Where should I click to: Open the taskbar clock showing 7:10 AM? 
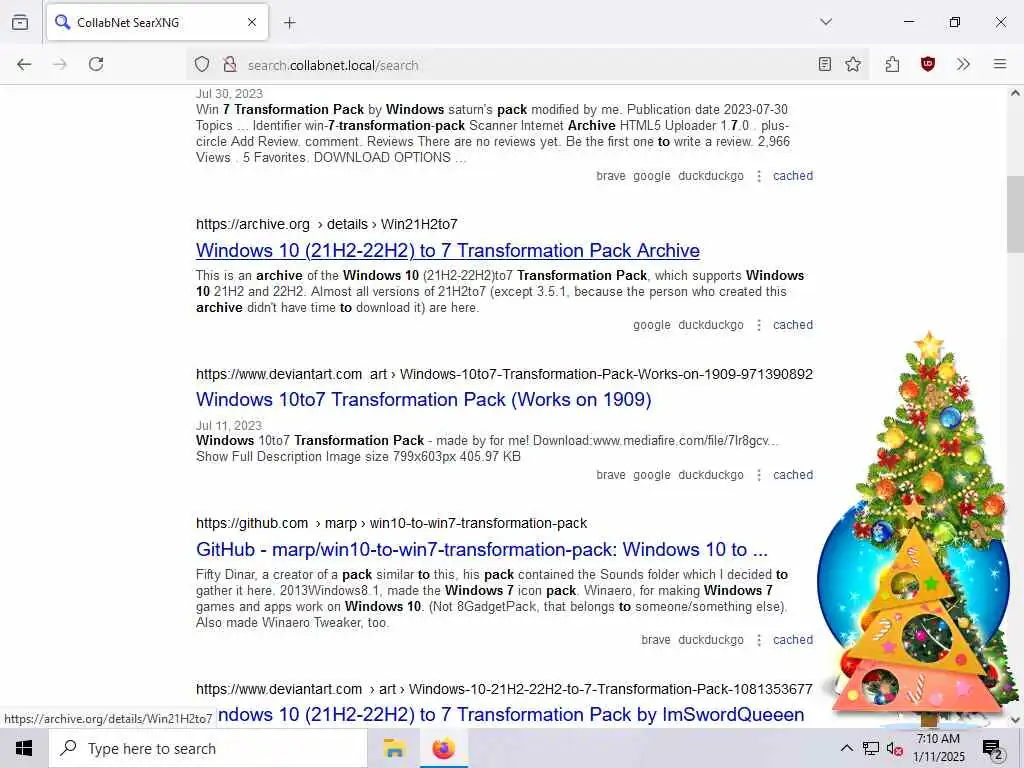click(938, 748)
